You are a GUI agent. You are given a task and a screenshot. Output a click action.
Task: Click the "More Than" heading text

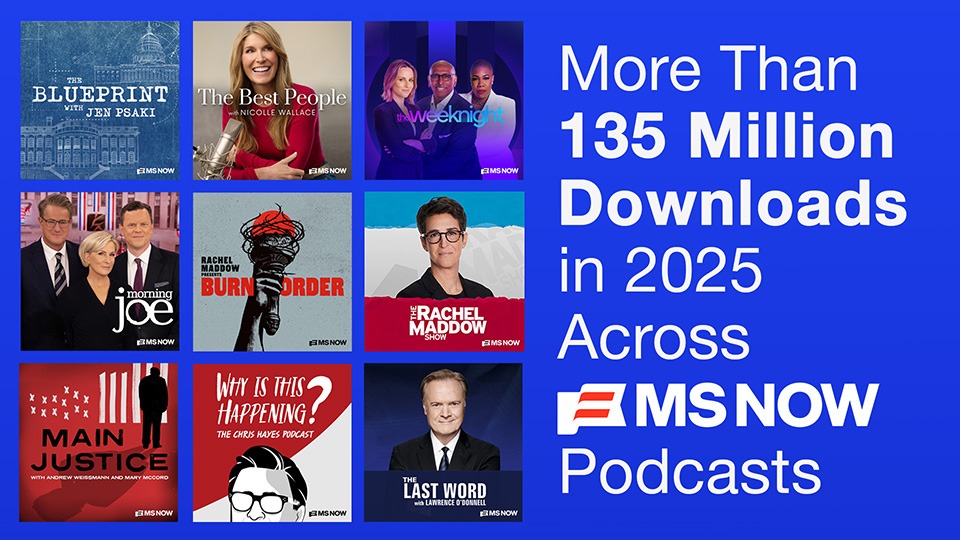tap(708, 74)
